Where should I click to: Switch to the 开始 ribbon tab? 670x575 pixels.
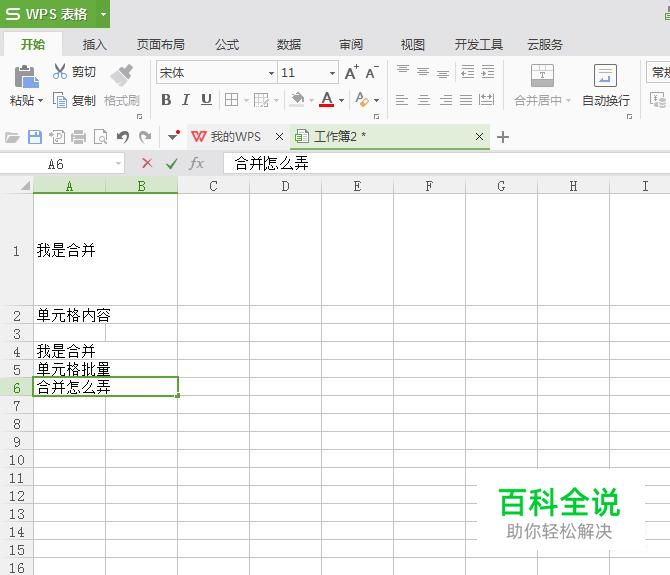point(33,44)
